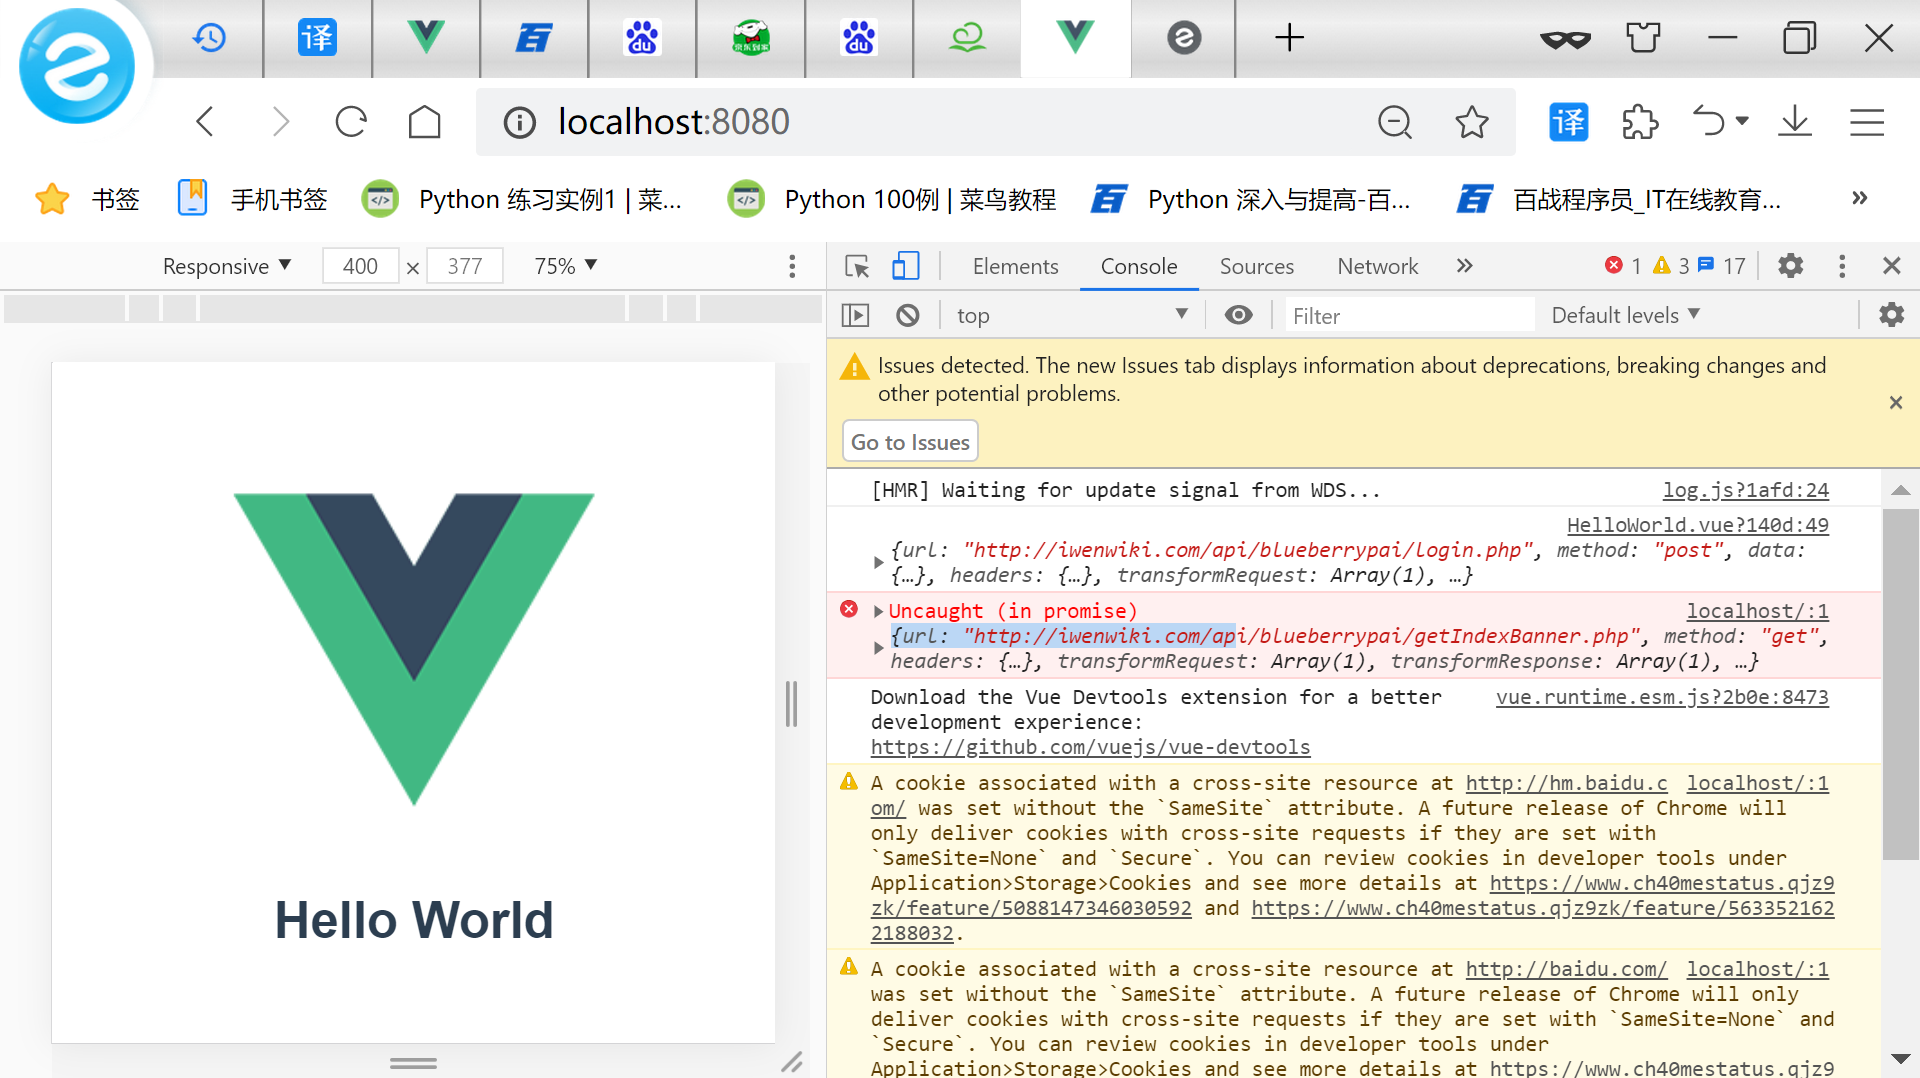Open console settings gear
1920x1078 pixels.
point(1892,316)
